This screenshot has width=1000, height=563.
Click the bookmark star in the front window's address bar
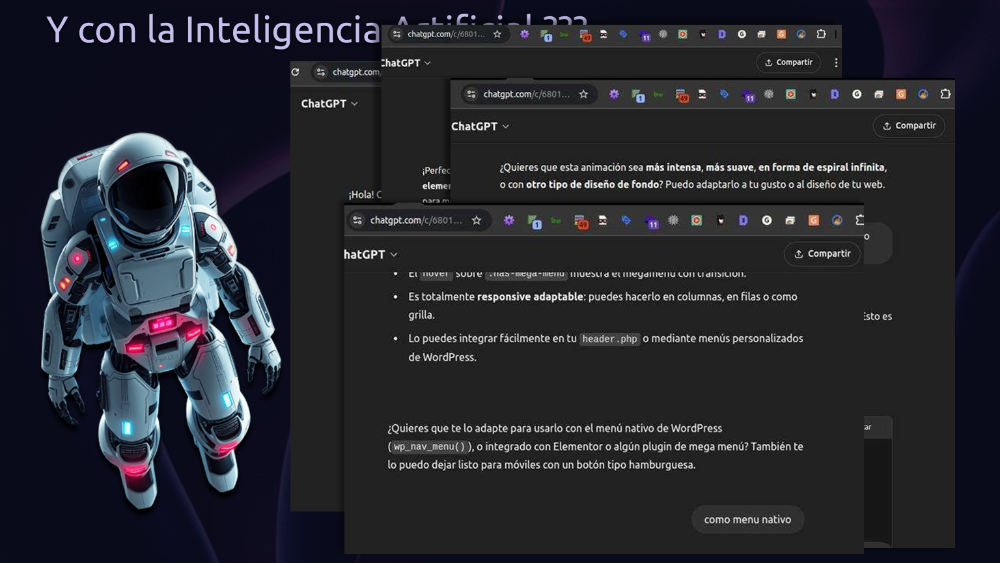pos(477,220)
